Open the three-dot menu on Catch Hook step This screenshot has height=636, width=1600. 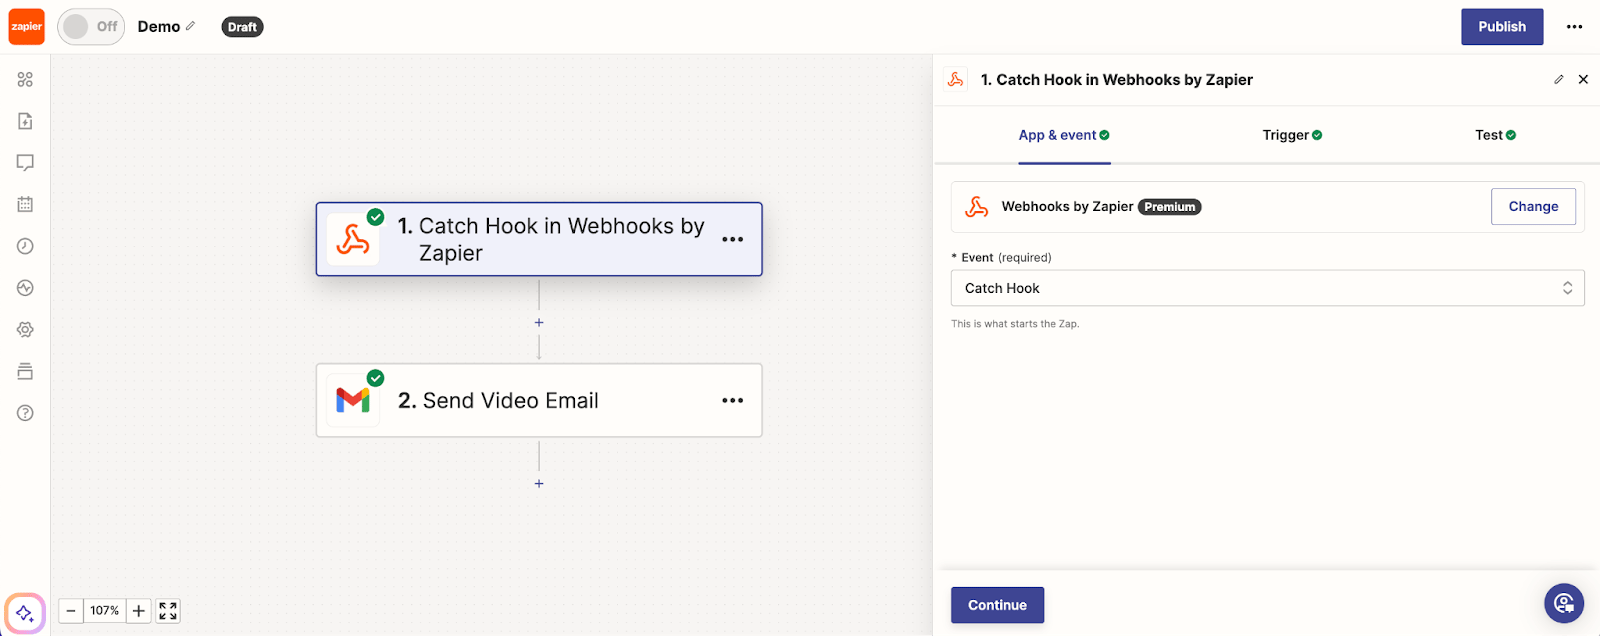click(732, 239)
